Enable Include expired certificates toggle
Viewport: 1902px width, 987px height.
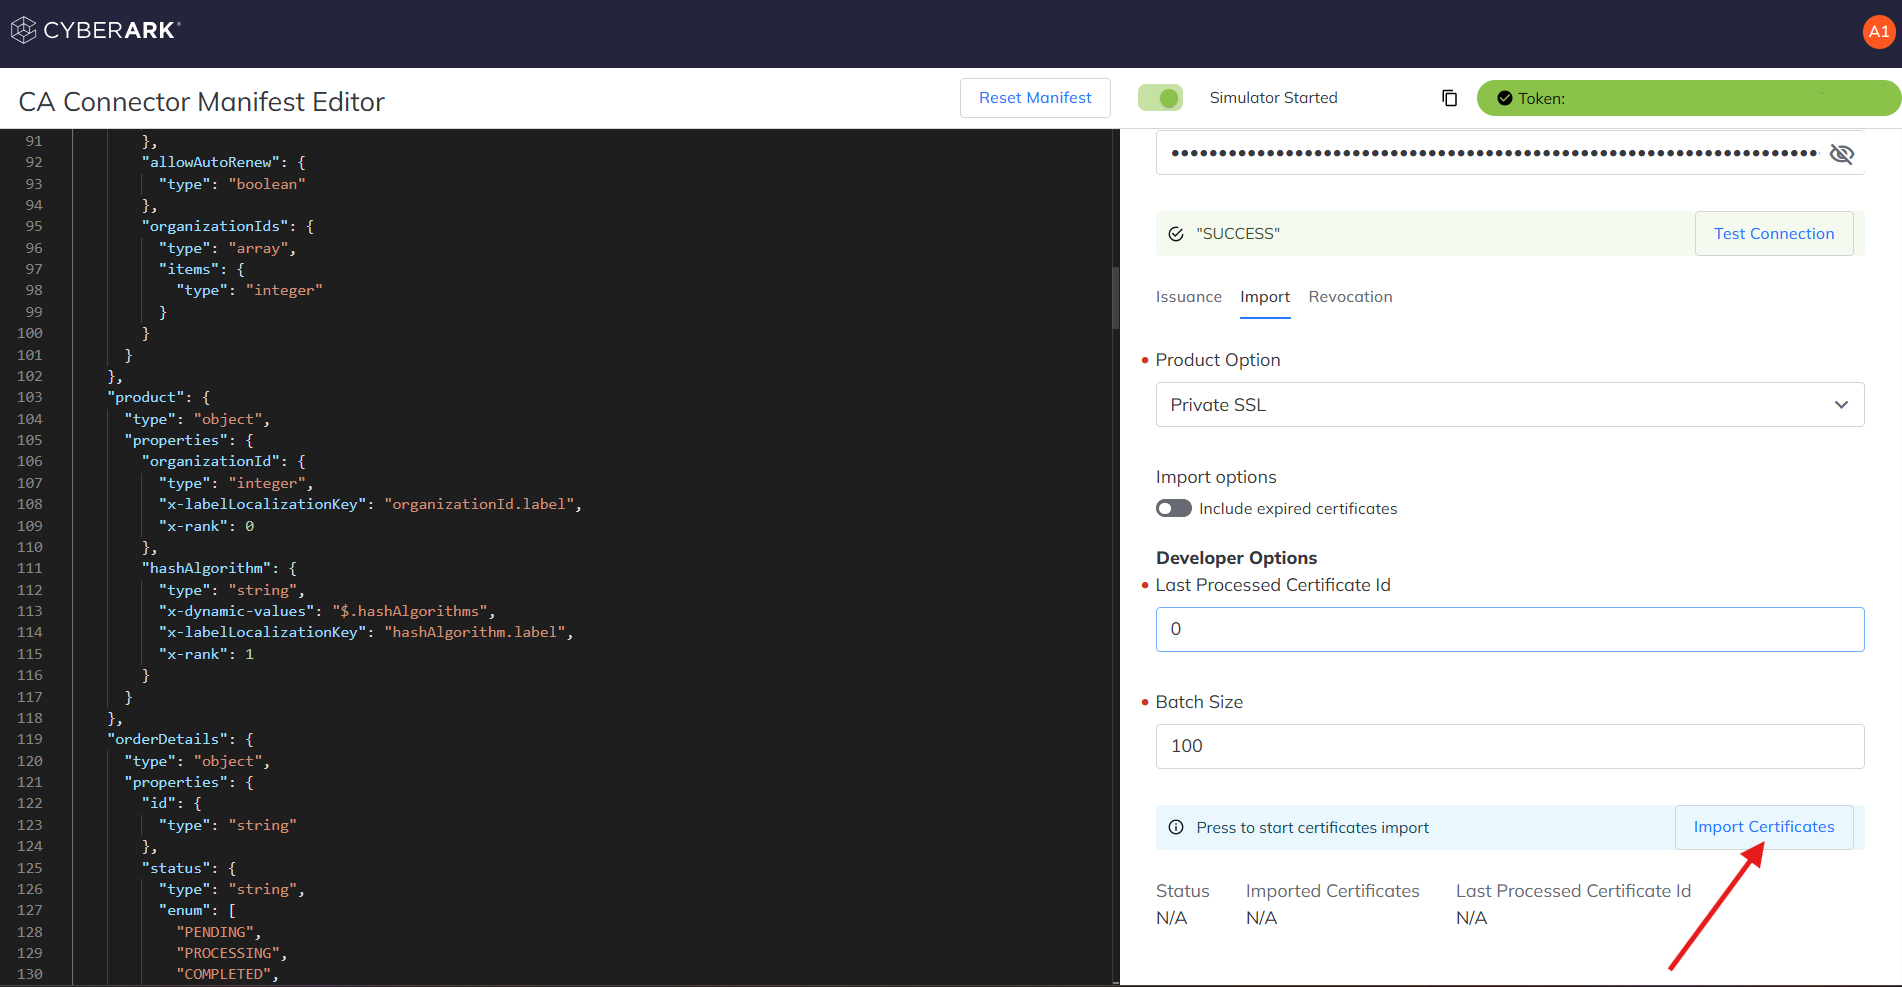coord(1174,509)
